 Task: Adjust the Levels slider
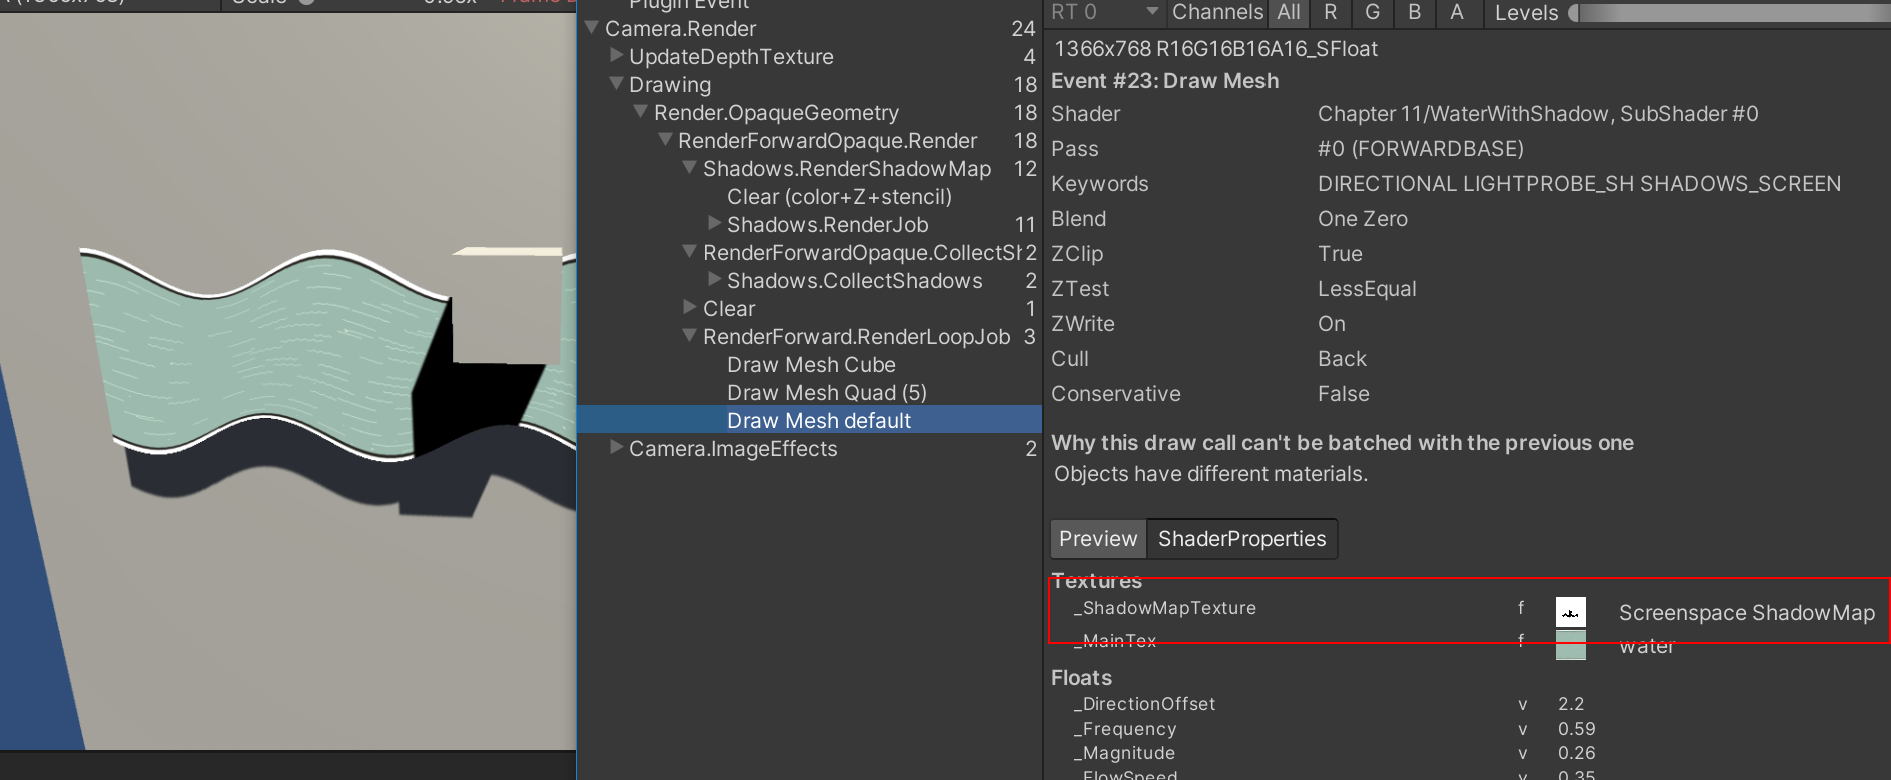click(x=1729, y=13)
